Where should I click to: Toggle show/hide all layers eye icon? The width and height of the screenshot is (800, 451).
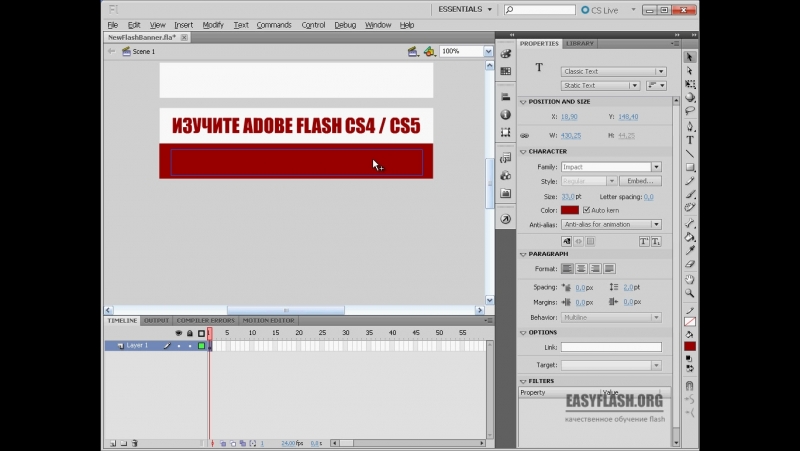[x=179, y=333]
